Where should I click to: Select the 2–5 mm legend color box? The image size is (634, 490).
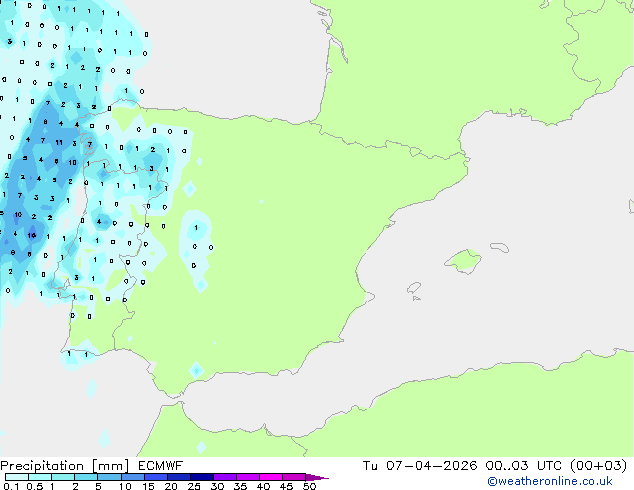pos(86,477)
